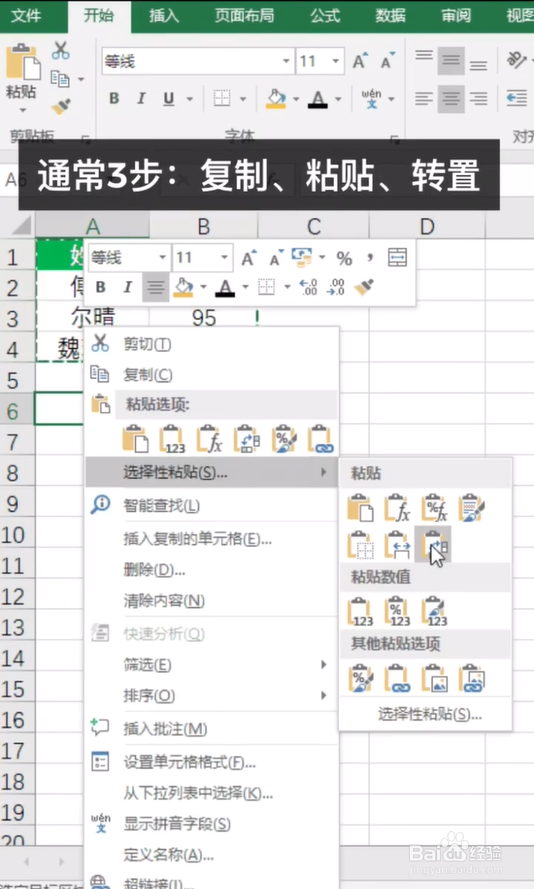Choose Paste Link icon under 其他粘贴选项
Image resolution: width=534 pixels, height=889 pixels.
(x=397, y=679)
